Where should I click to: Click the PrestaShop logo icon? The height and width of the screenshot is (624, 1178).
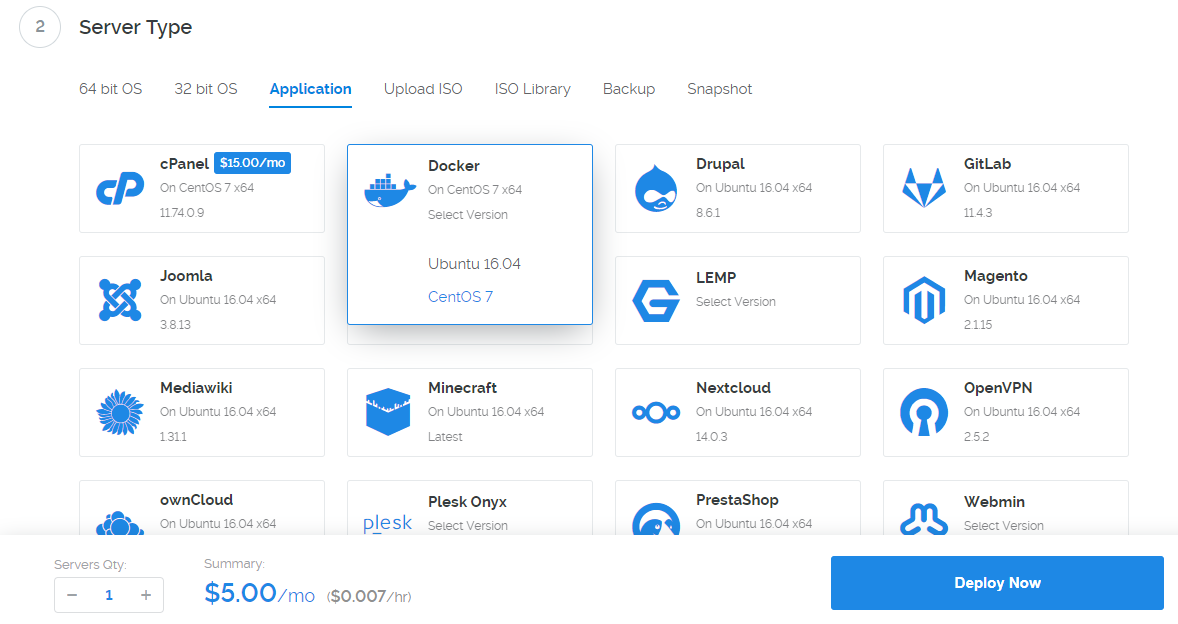pyautogui.click(x=656, y=519)
